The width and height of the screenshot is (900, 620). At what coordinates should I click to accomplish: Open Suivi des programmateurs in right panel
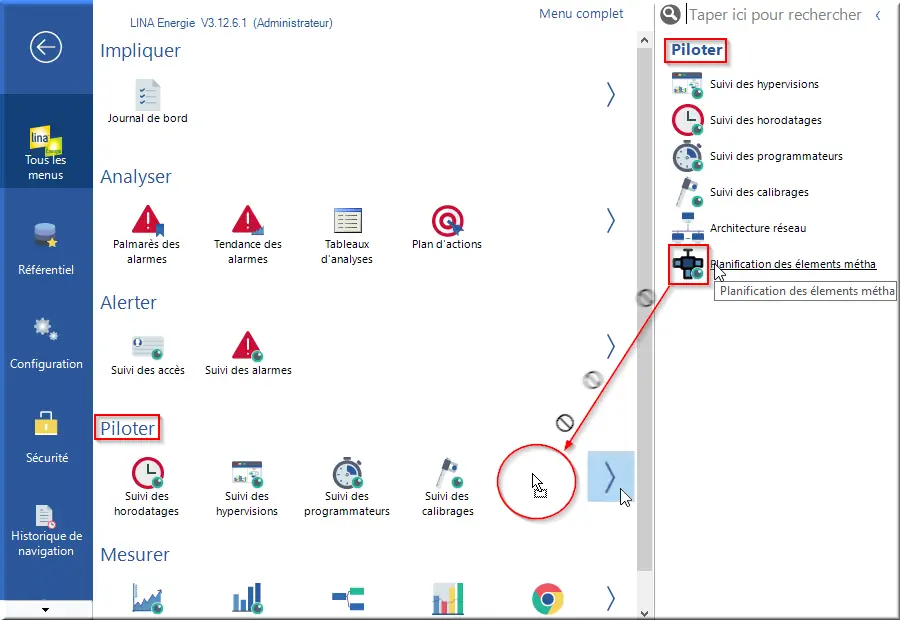(757, 156)
